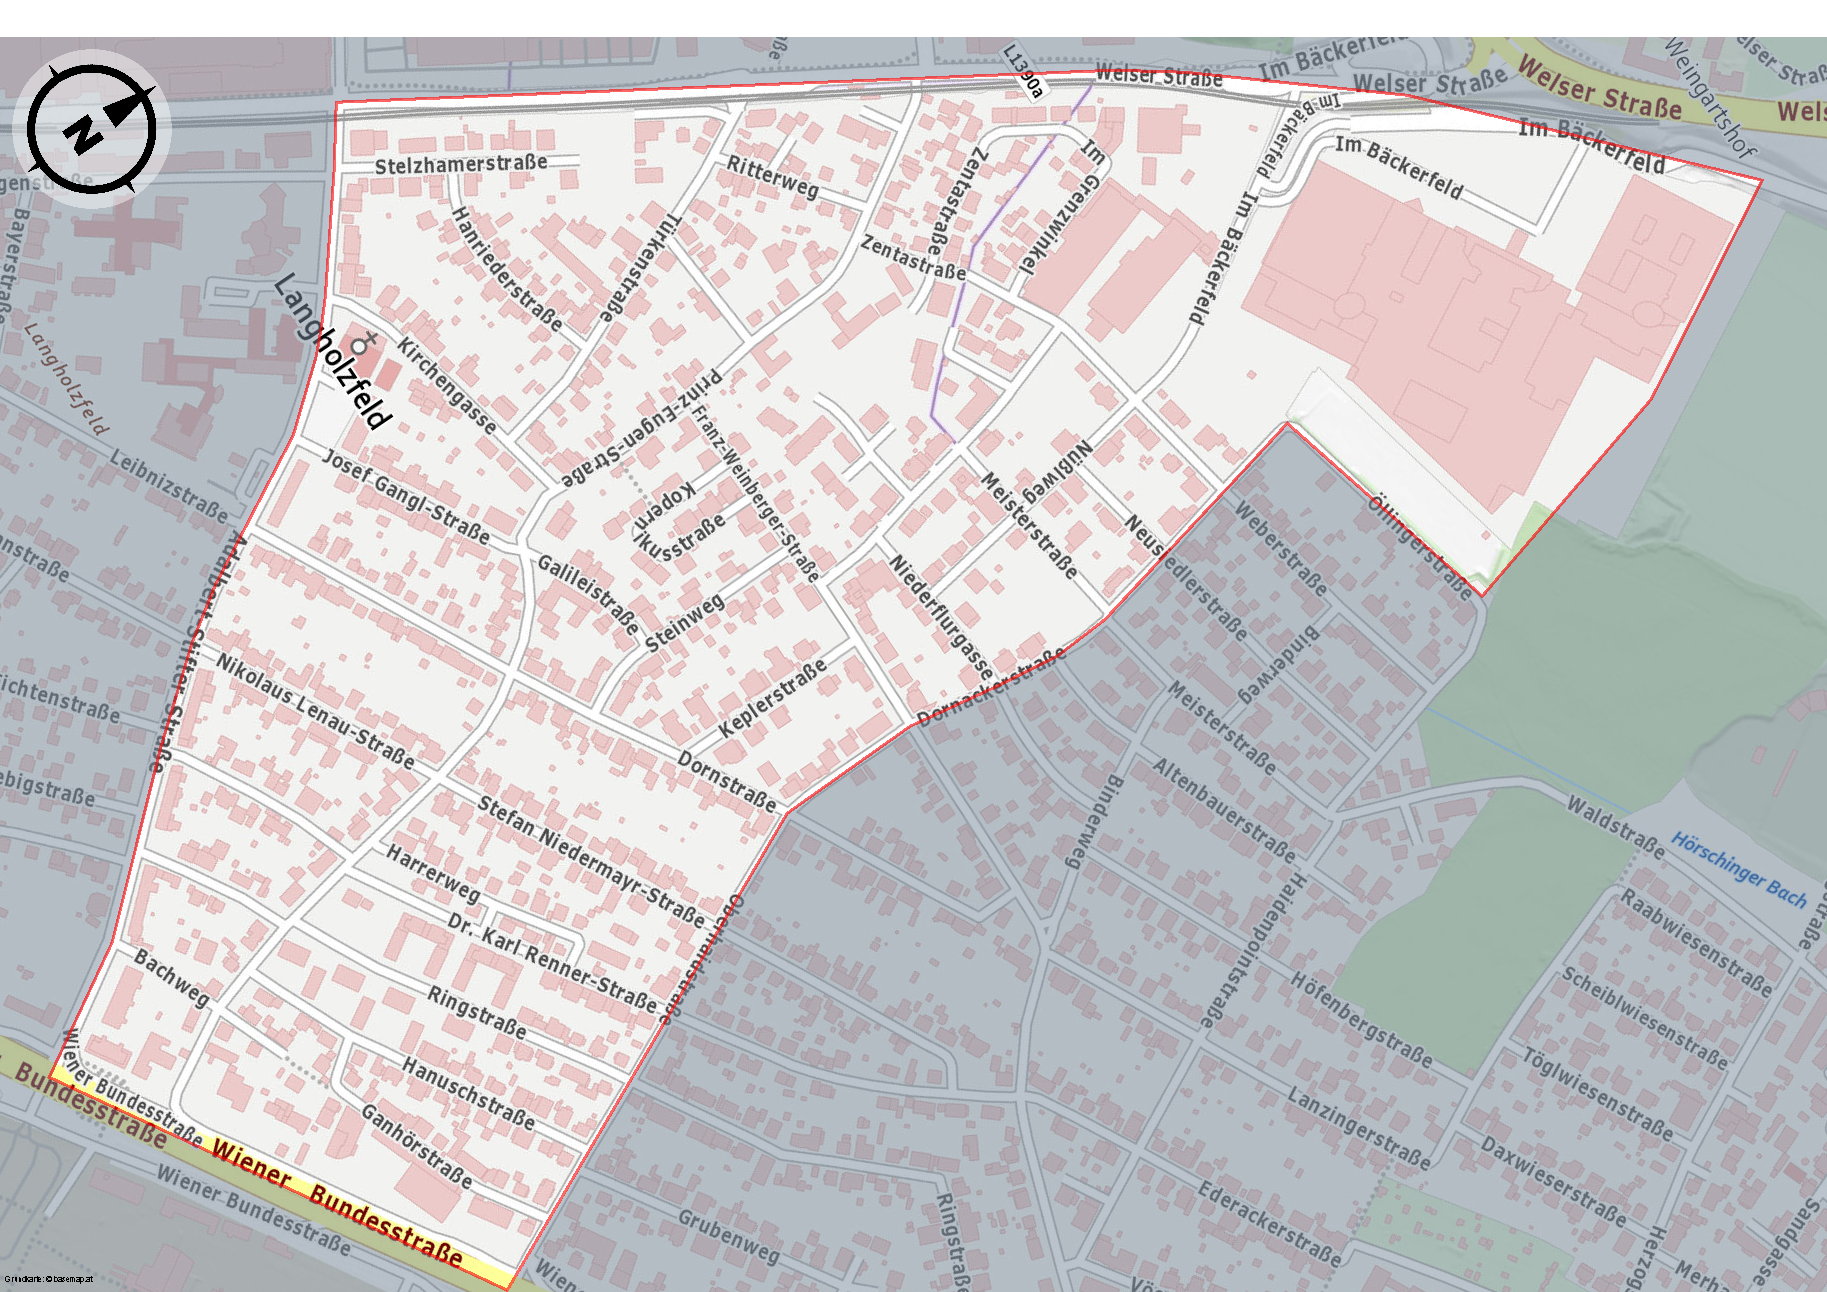
Task: Click the basemap.at attribution text
Action: (48, 1279)
